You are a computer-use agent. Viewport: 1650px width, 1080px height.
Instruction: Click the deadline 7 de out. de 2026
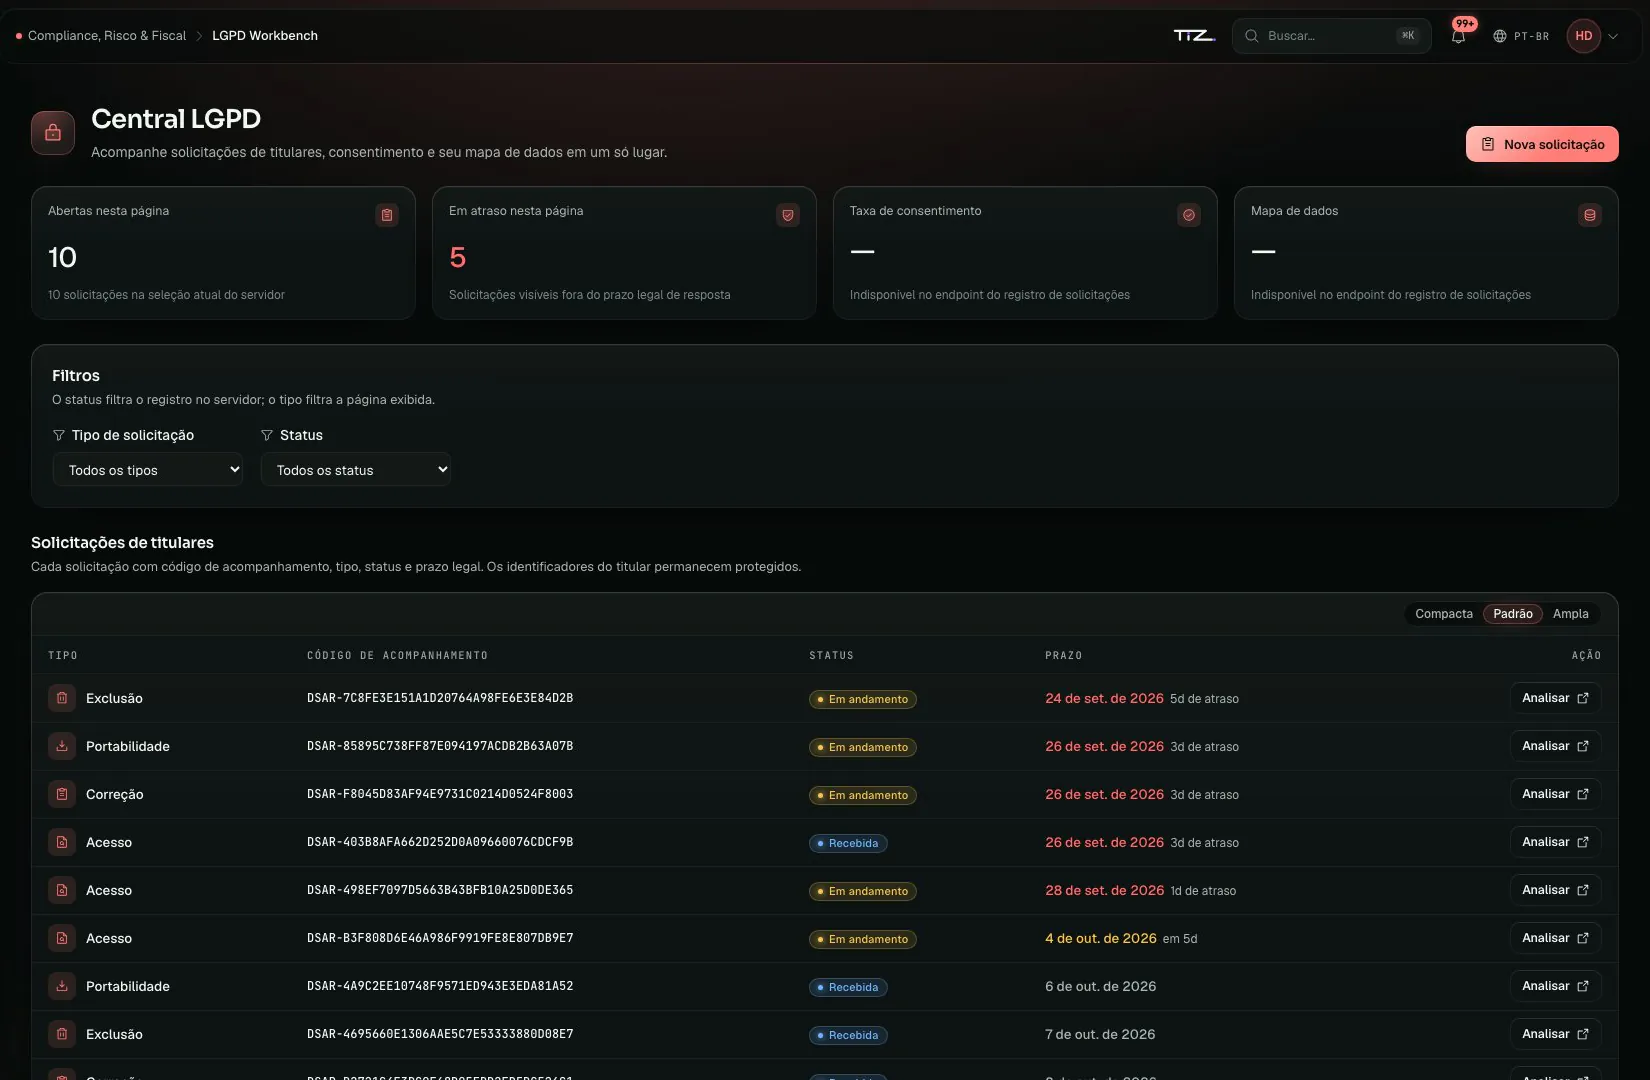(x=1100, y=1034)
